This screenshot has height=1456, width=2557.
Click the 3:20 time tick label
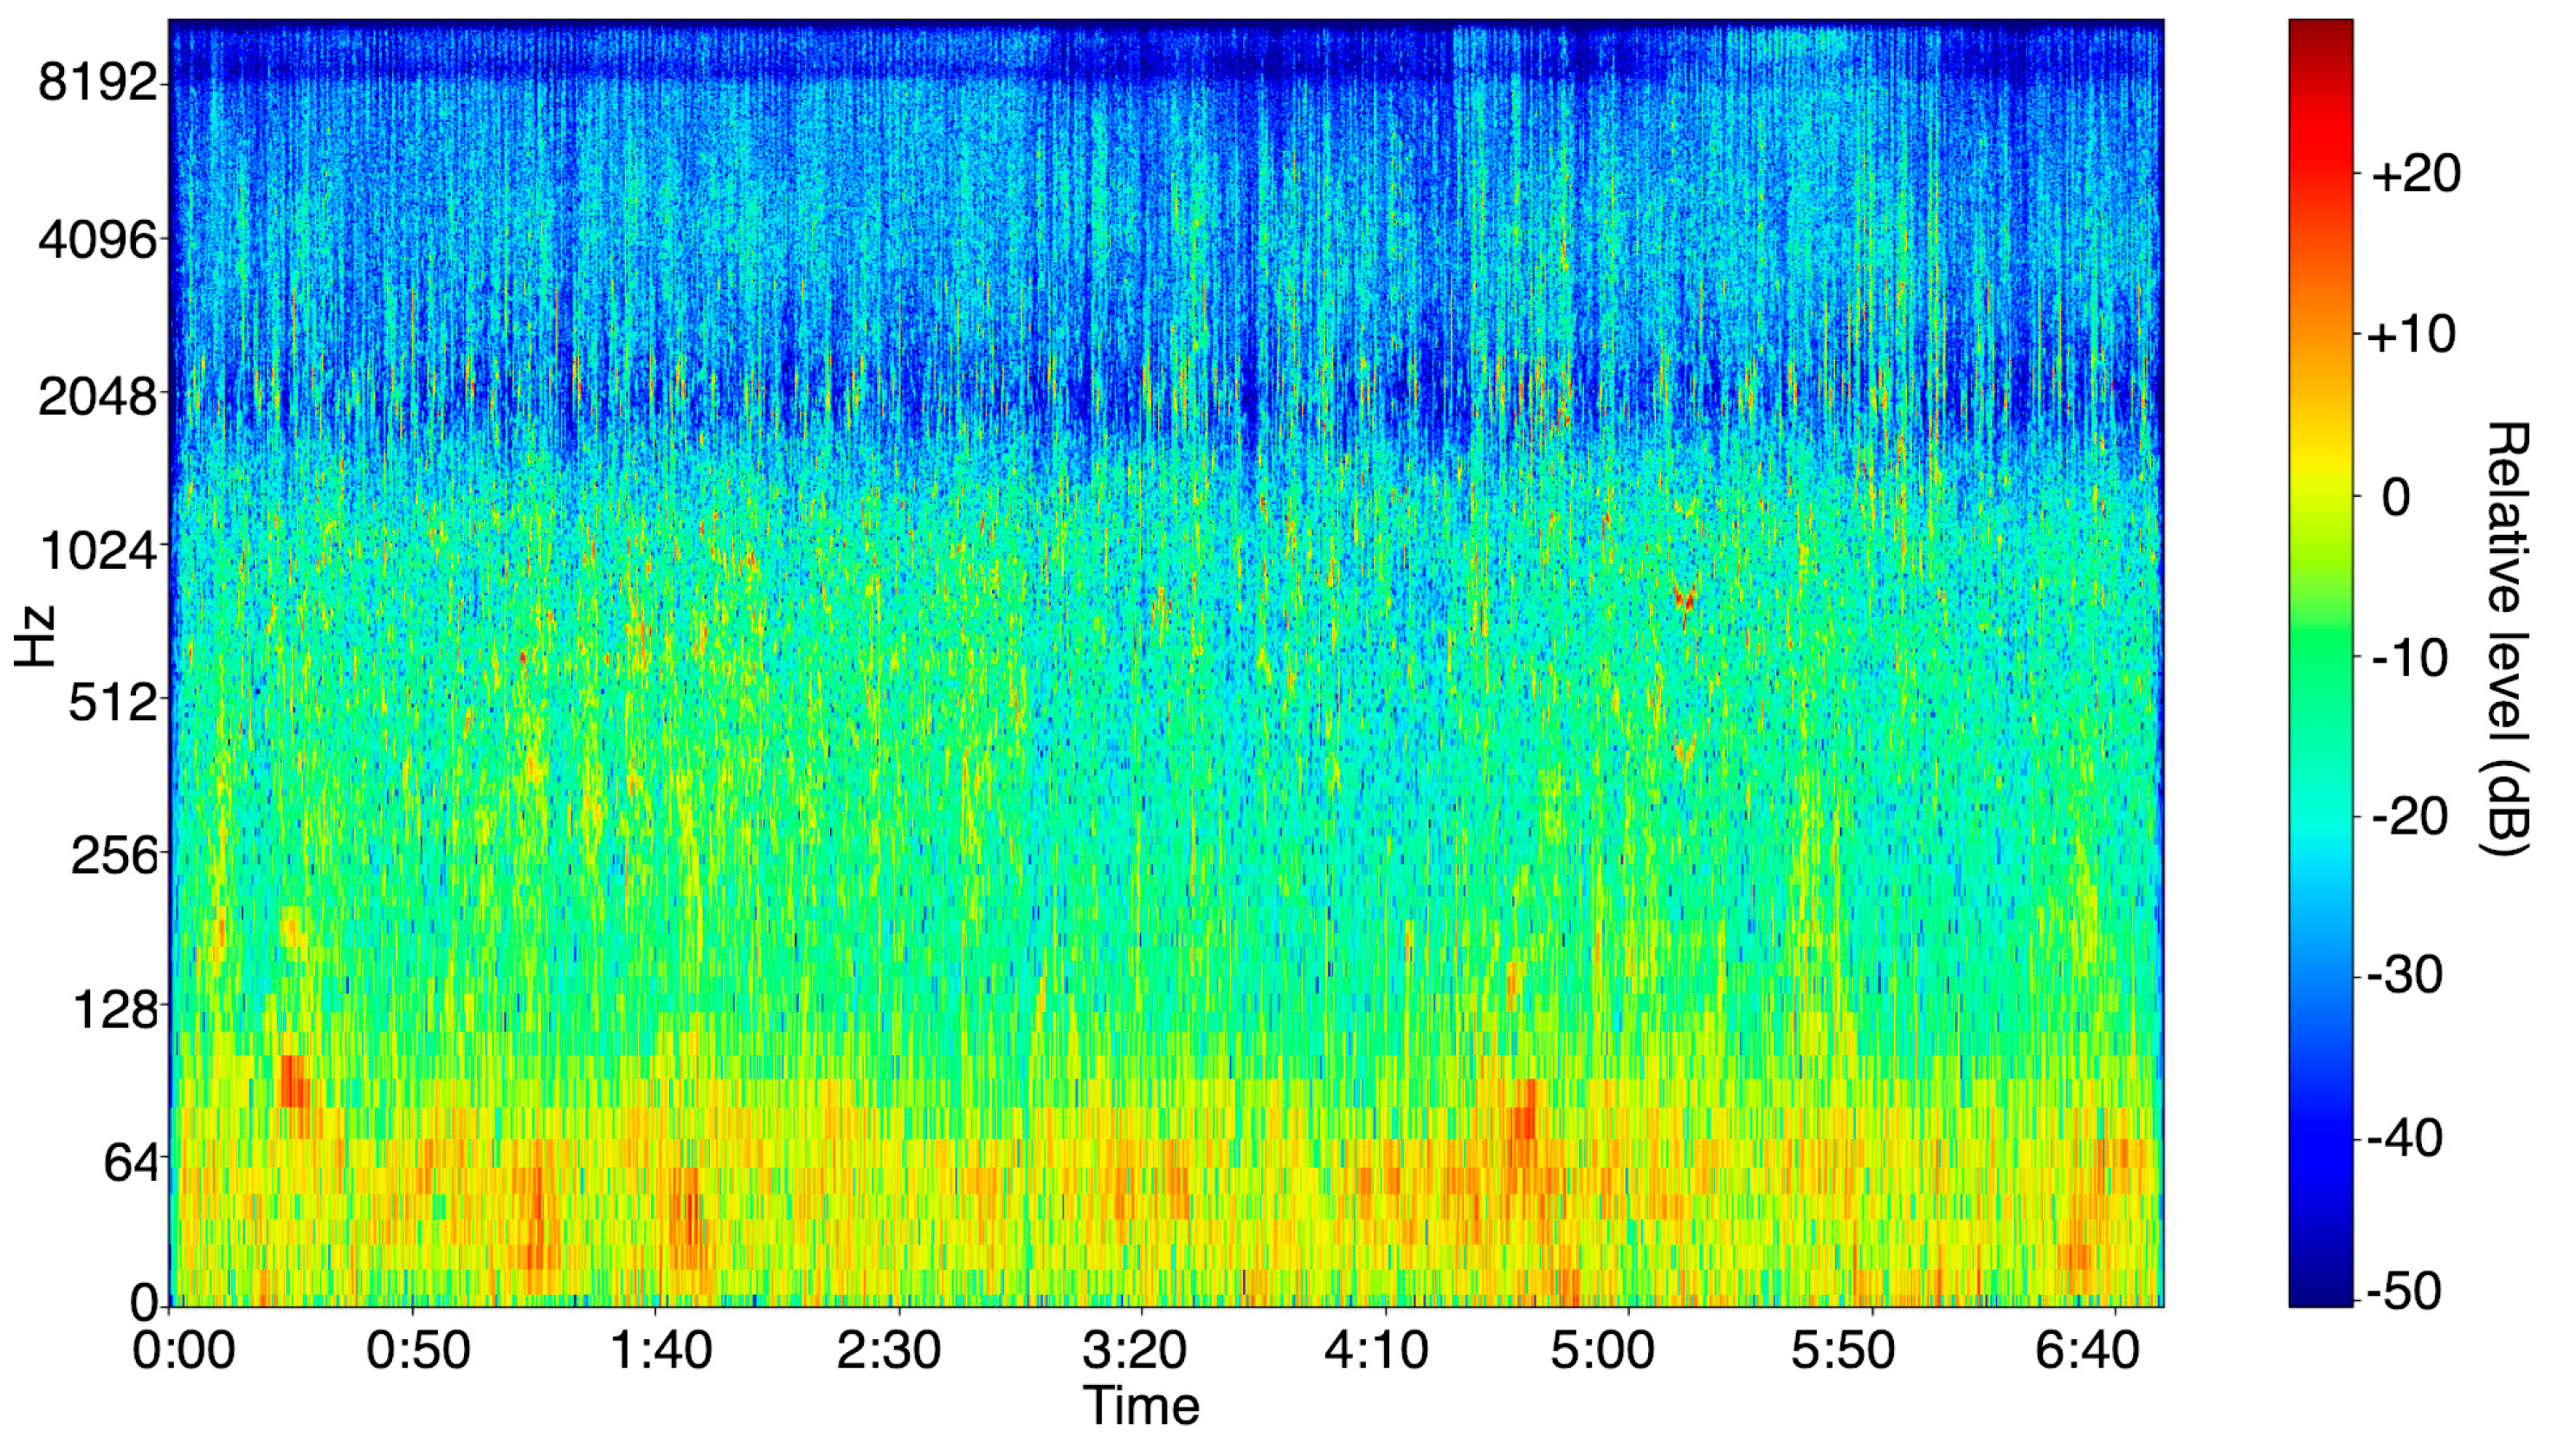point(1134,1351)
